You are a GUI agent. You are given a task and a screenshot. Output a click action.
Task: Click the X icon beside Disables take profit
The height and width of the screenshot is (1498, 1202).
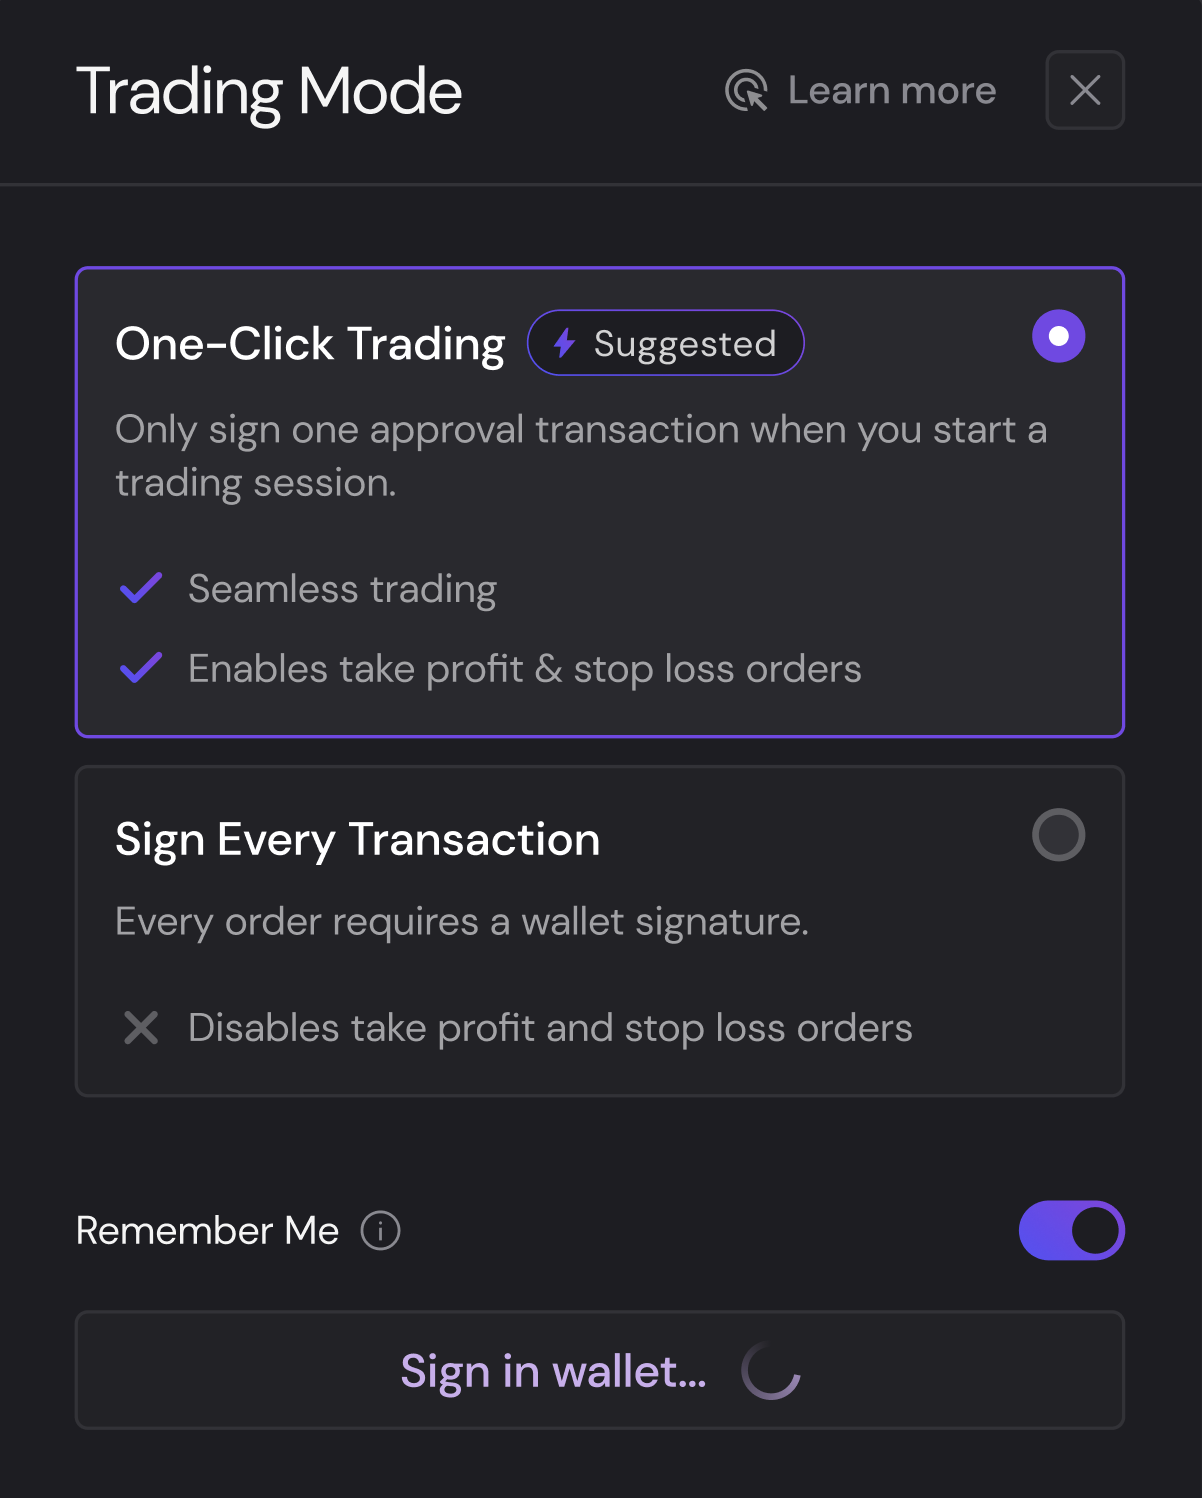(x=141, y=1027)
